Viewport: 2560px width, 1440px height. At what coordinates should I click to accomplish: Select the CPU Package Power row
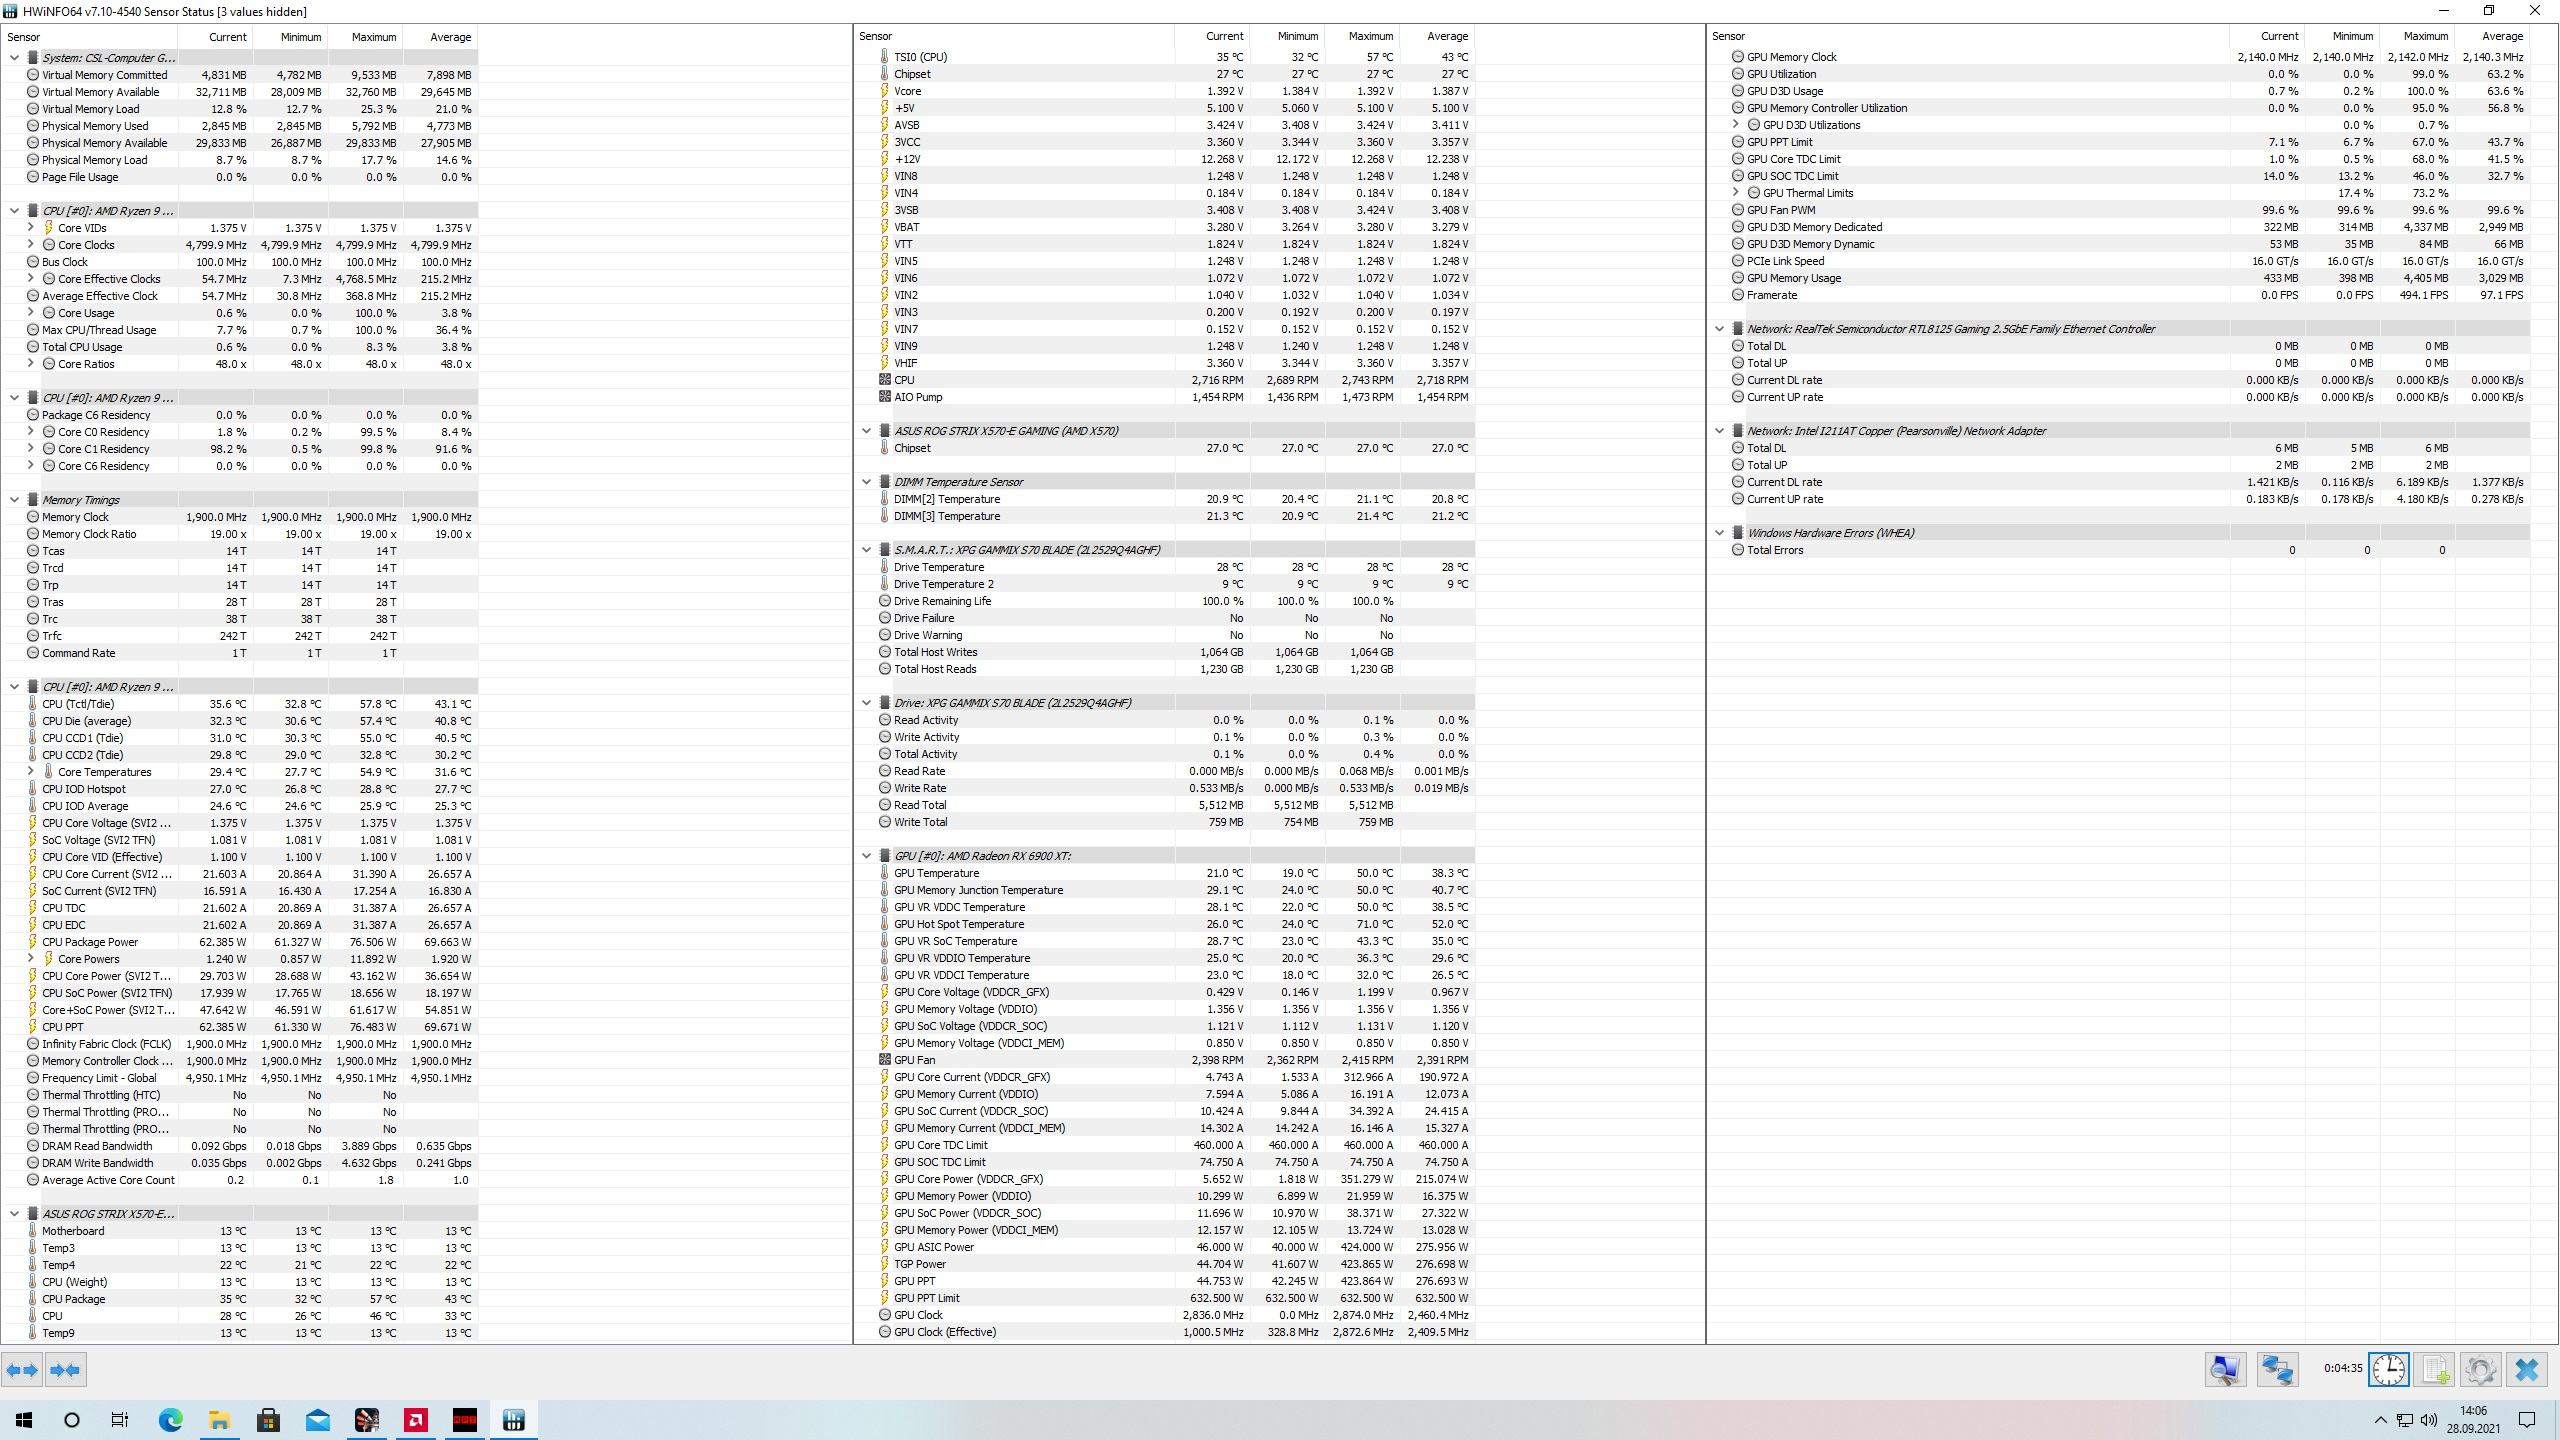click(240, 942)
